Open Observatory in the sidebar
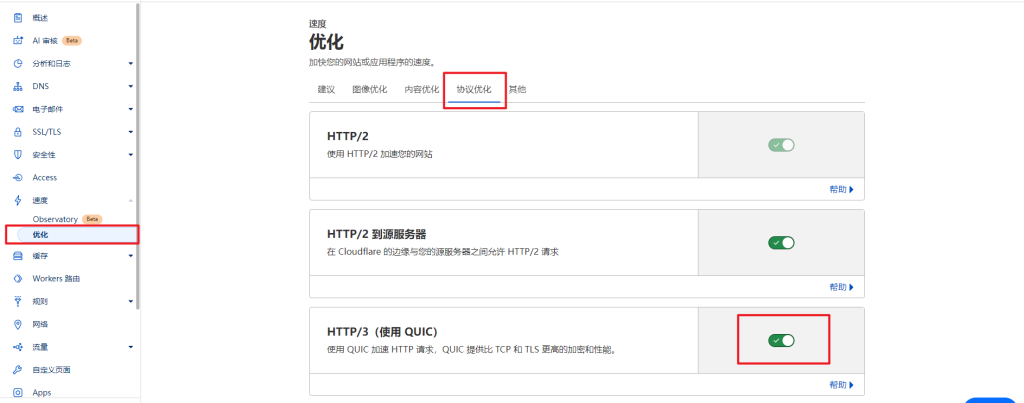The height and width of the screenshot is (403, 1024). [x=55, y=219]
